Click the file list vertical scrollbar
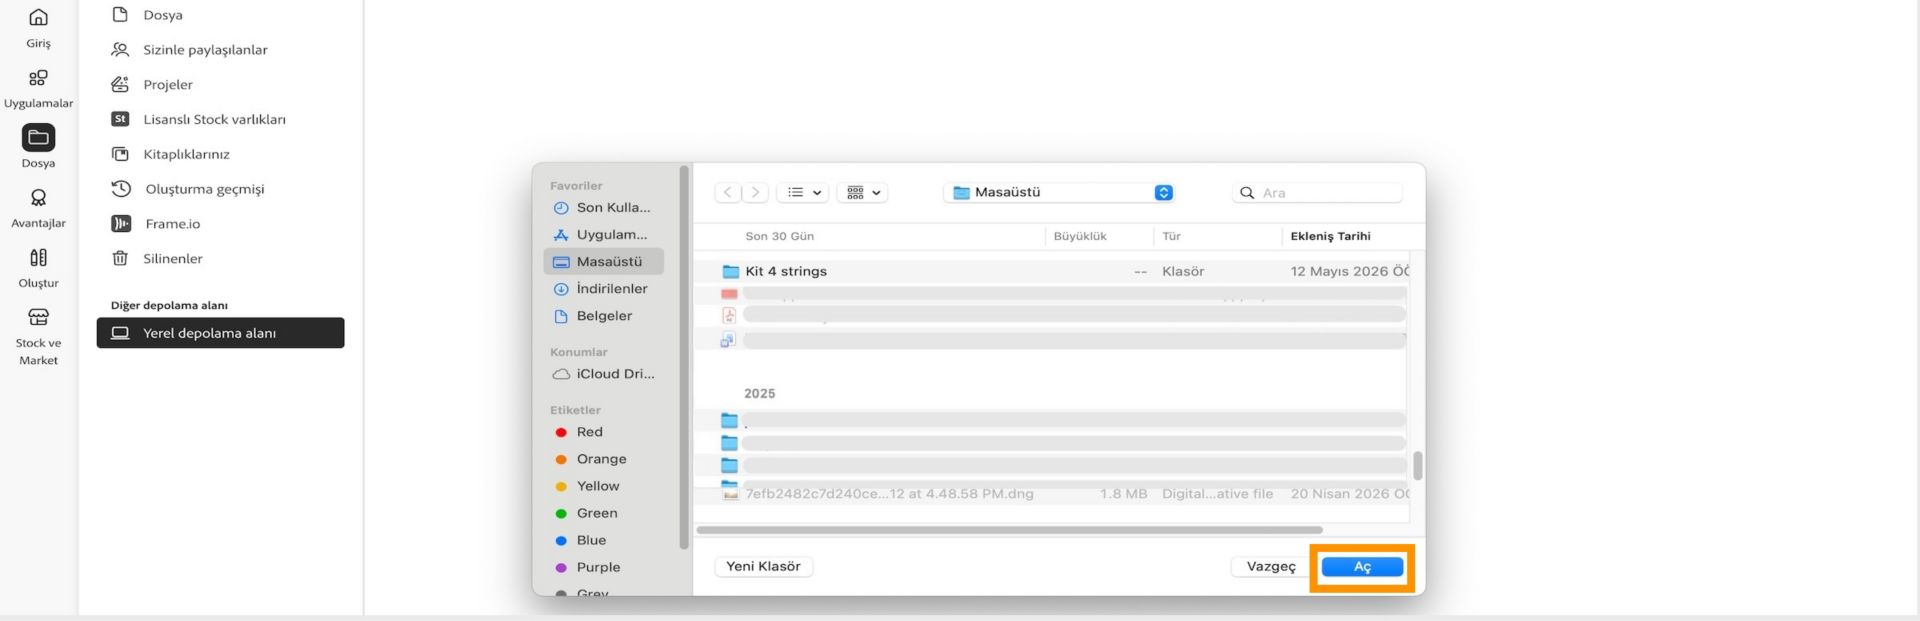1920x621 pixels. [x=1417, y=466]
